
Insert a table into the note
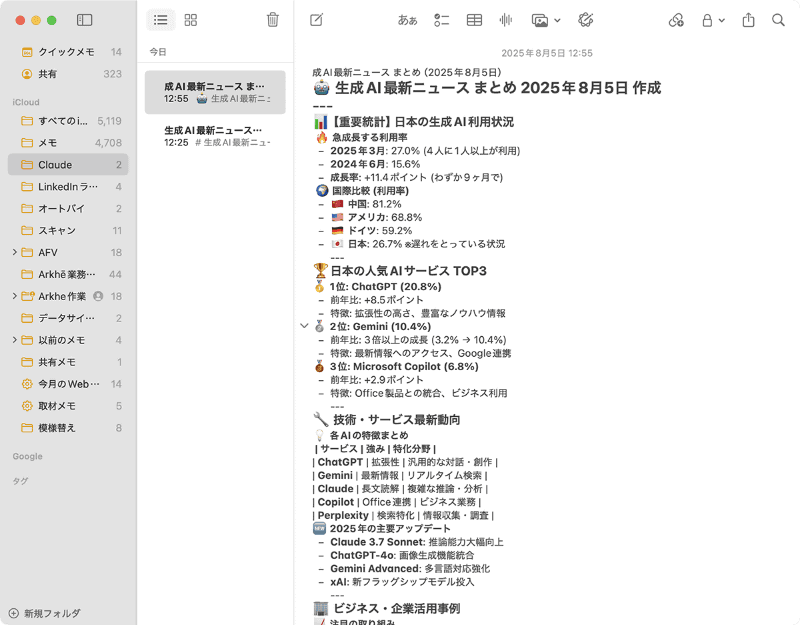coord(474,20)
